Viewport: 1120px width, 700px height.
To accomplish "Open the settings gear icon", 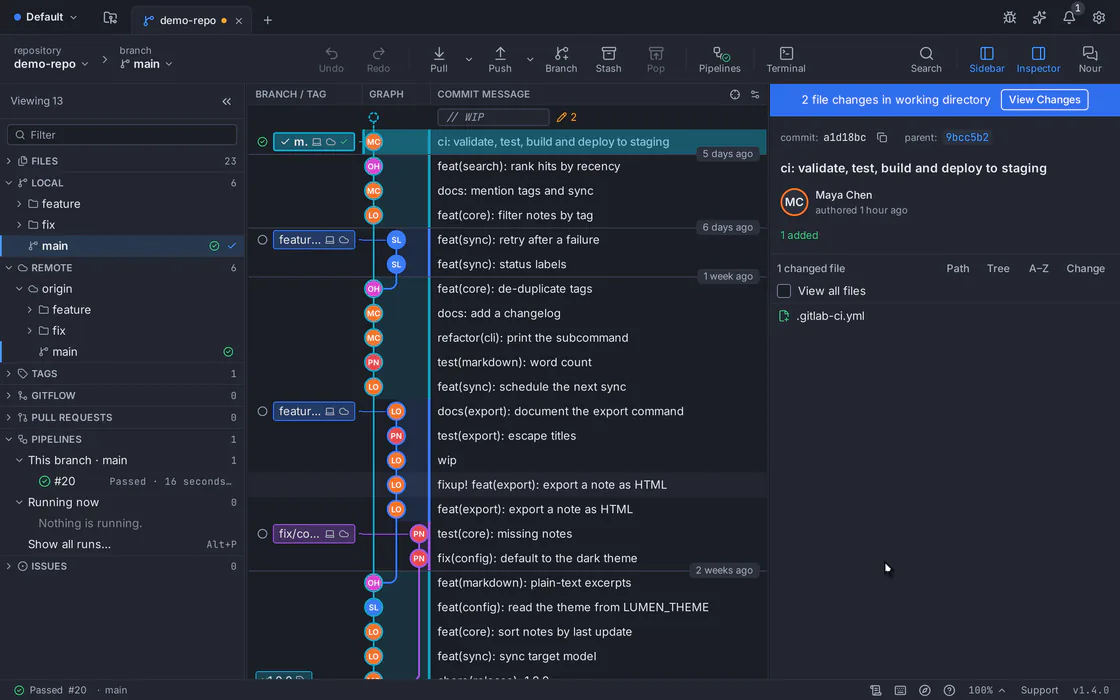I will pos(1099,18).
